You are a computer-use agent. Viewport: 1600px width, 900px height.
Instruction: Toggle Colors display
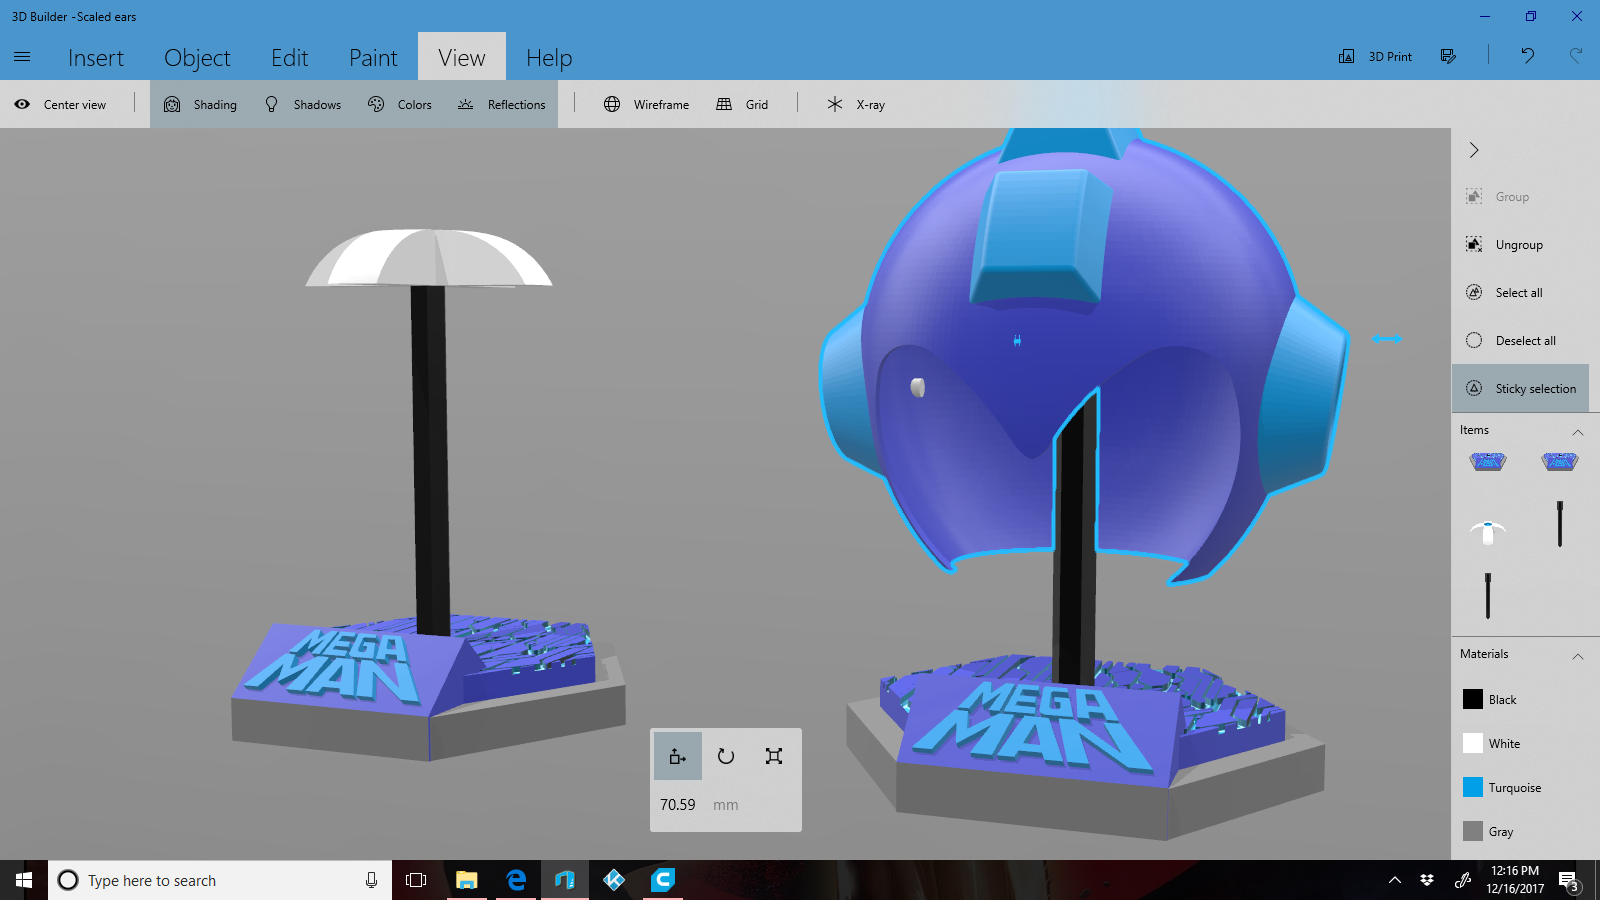pyautogui.click(x=400, y=104)
